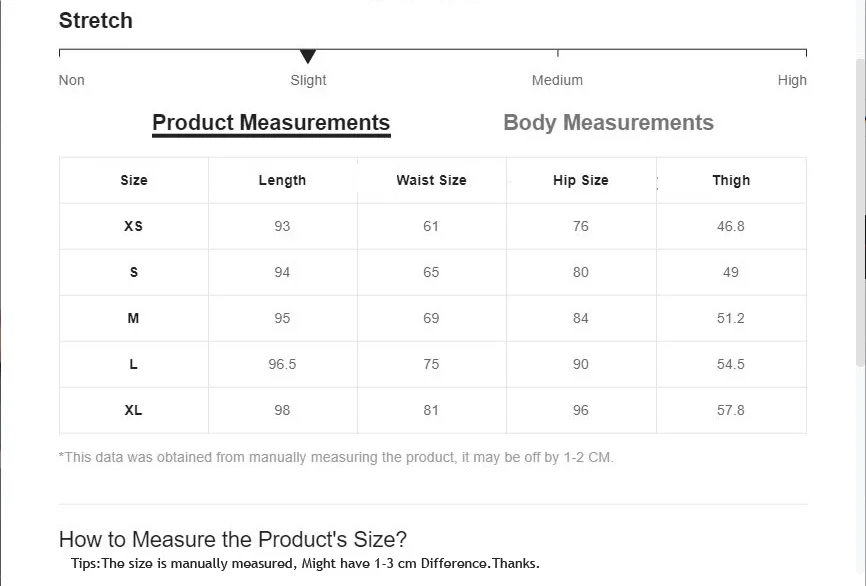Click the L size length value 96.5
The image size is (866, 586).
pyautogui.click(x=282, y=364)
